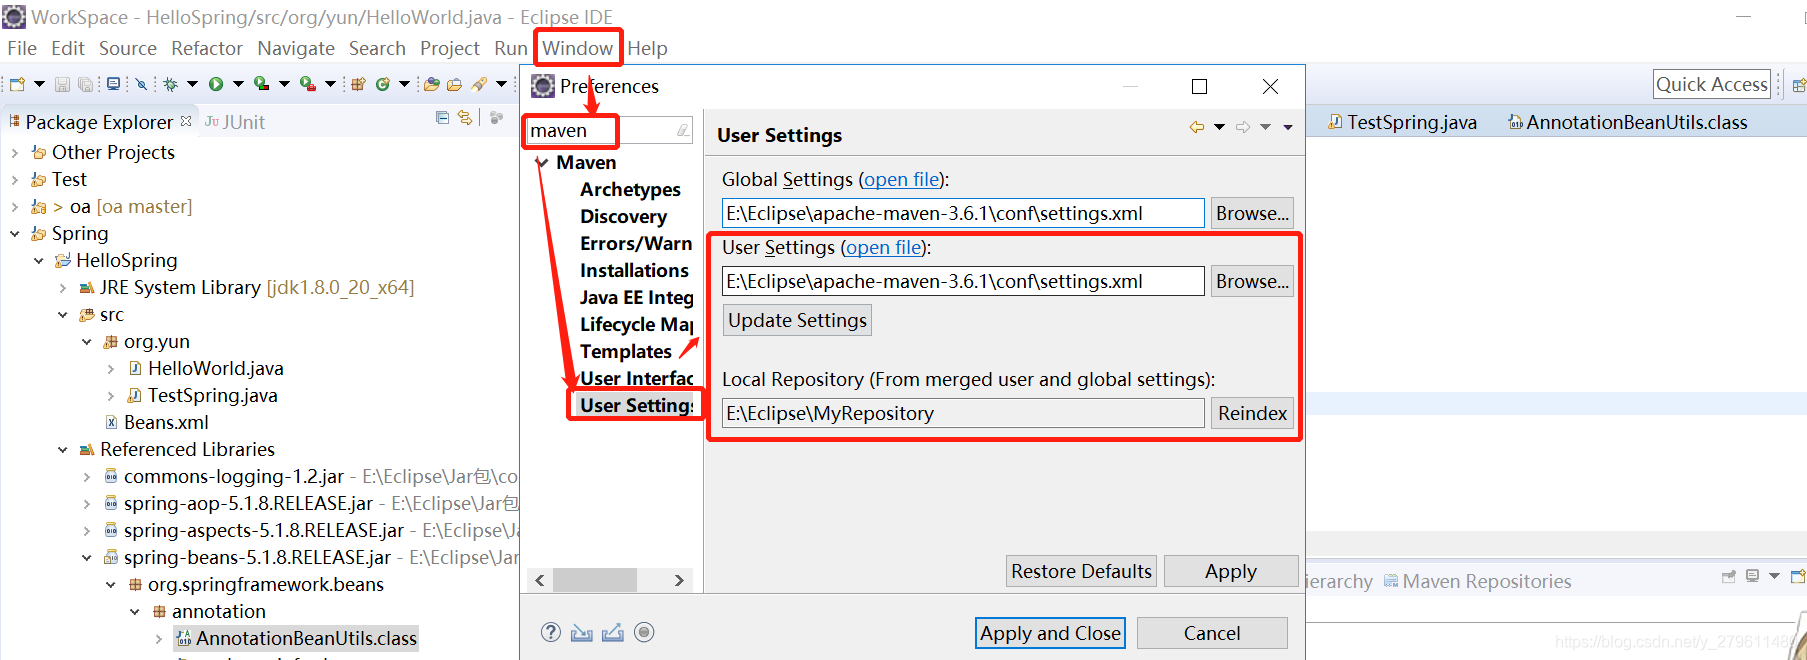Click the import preferences icon
The width and height of the screenshot is (1807, 660).
coord(582,632)
